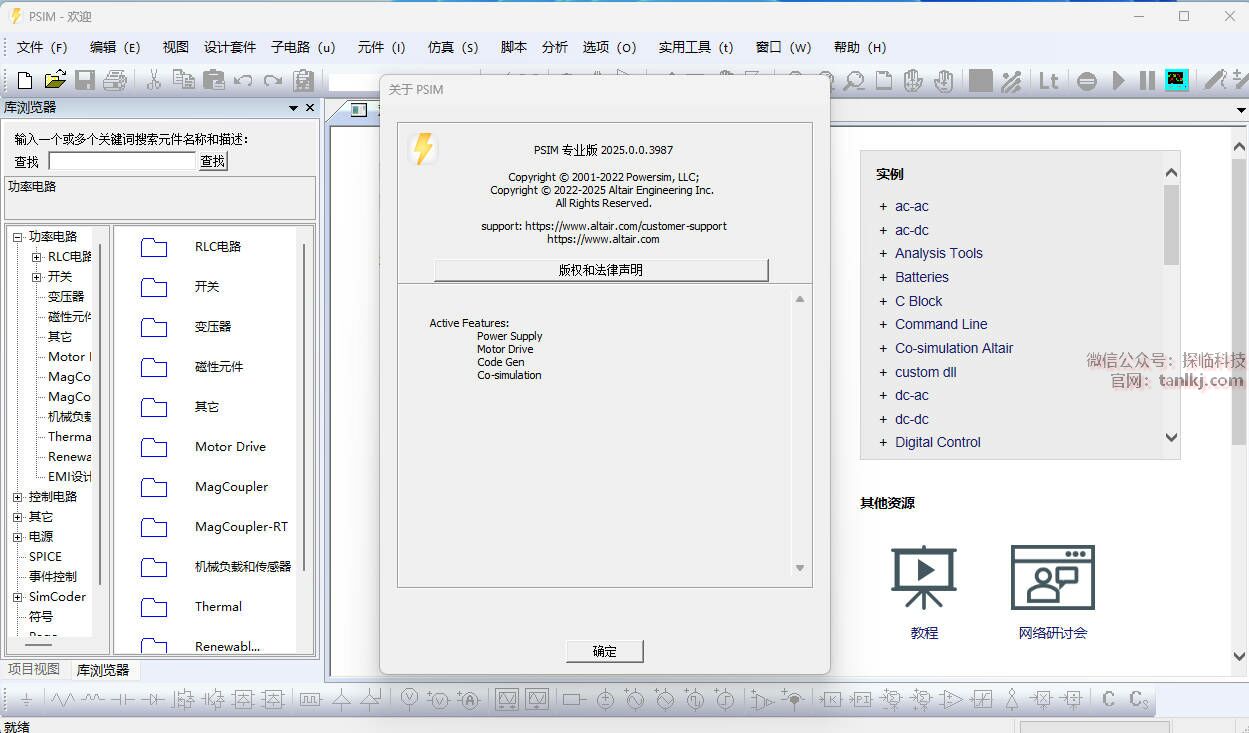This screenshot has height=733, width=1249.
Task: Open the MagCoupler-RT folder in library
Action: (x=214, y=527)
